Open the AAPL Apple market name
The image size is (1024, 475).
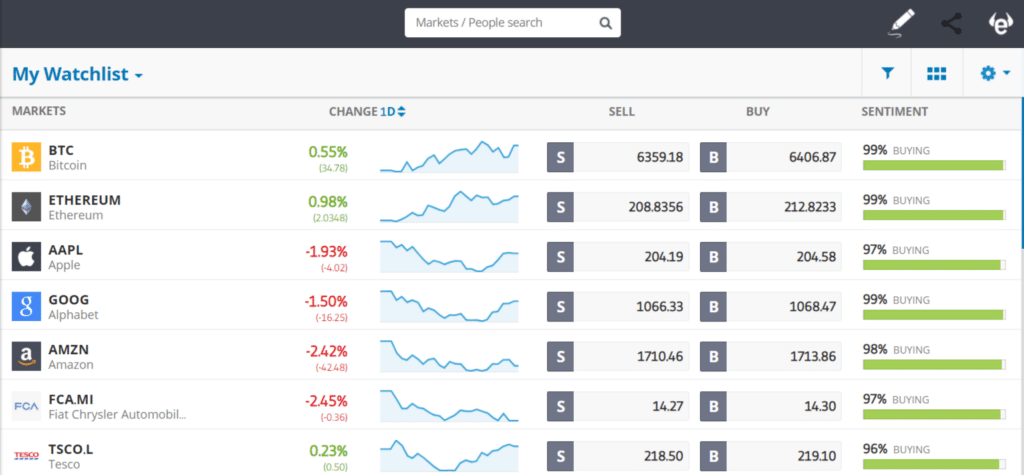[66, 257]
